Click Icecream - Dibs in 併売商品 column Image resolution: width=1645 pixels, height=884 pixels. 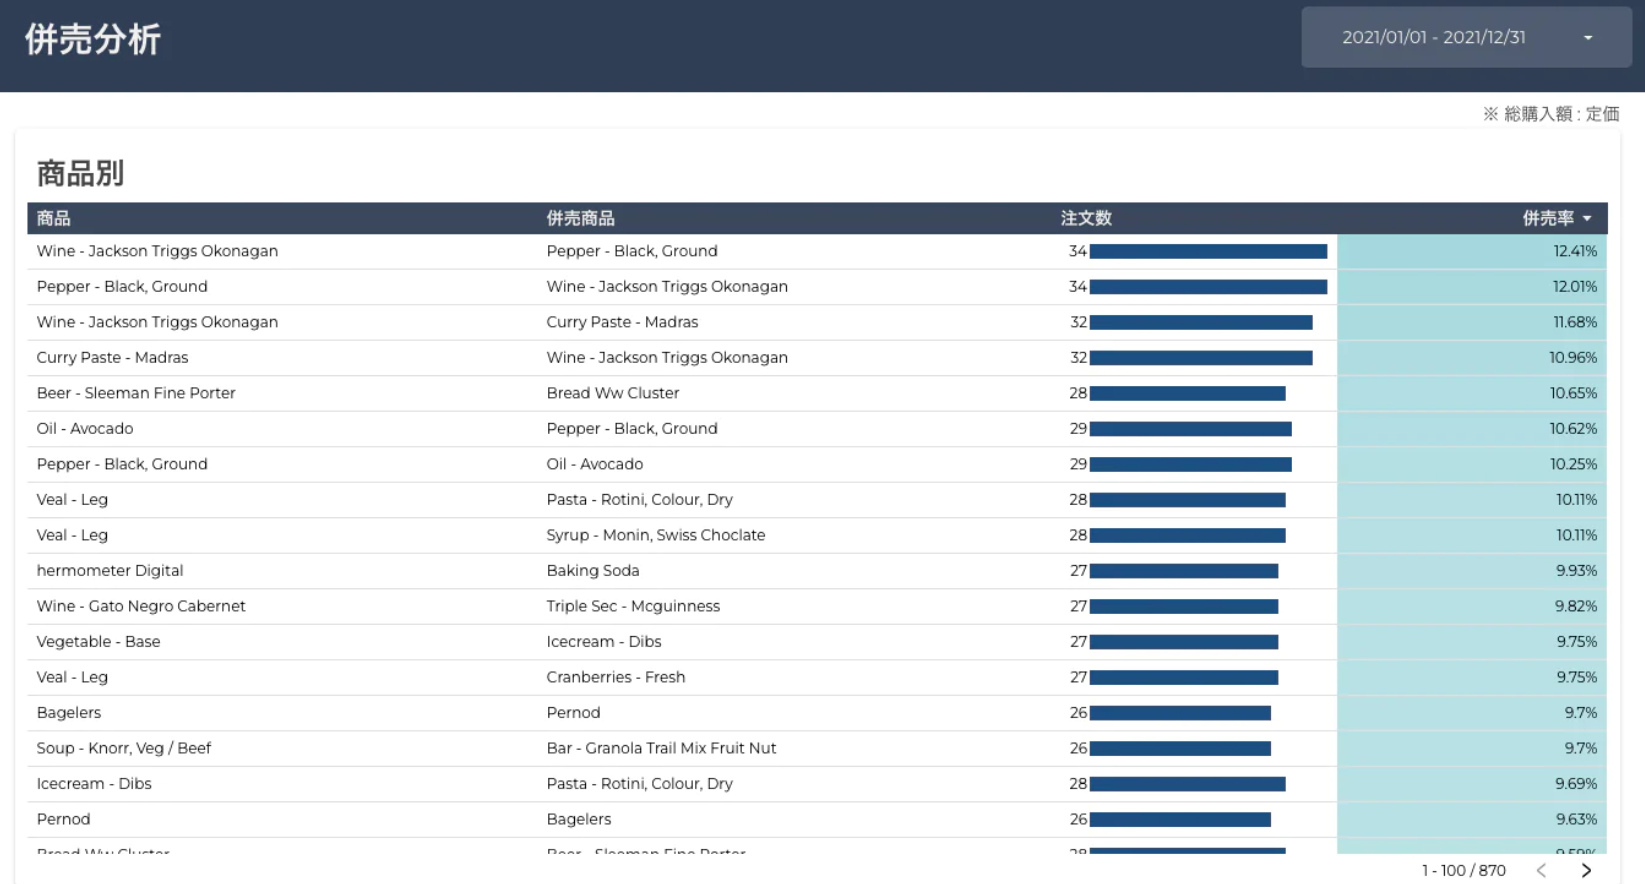(604, 642)
